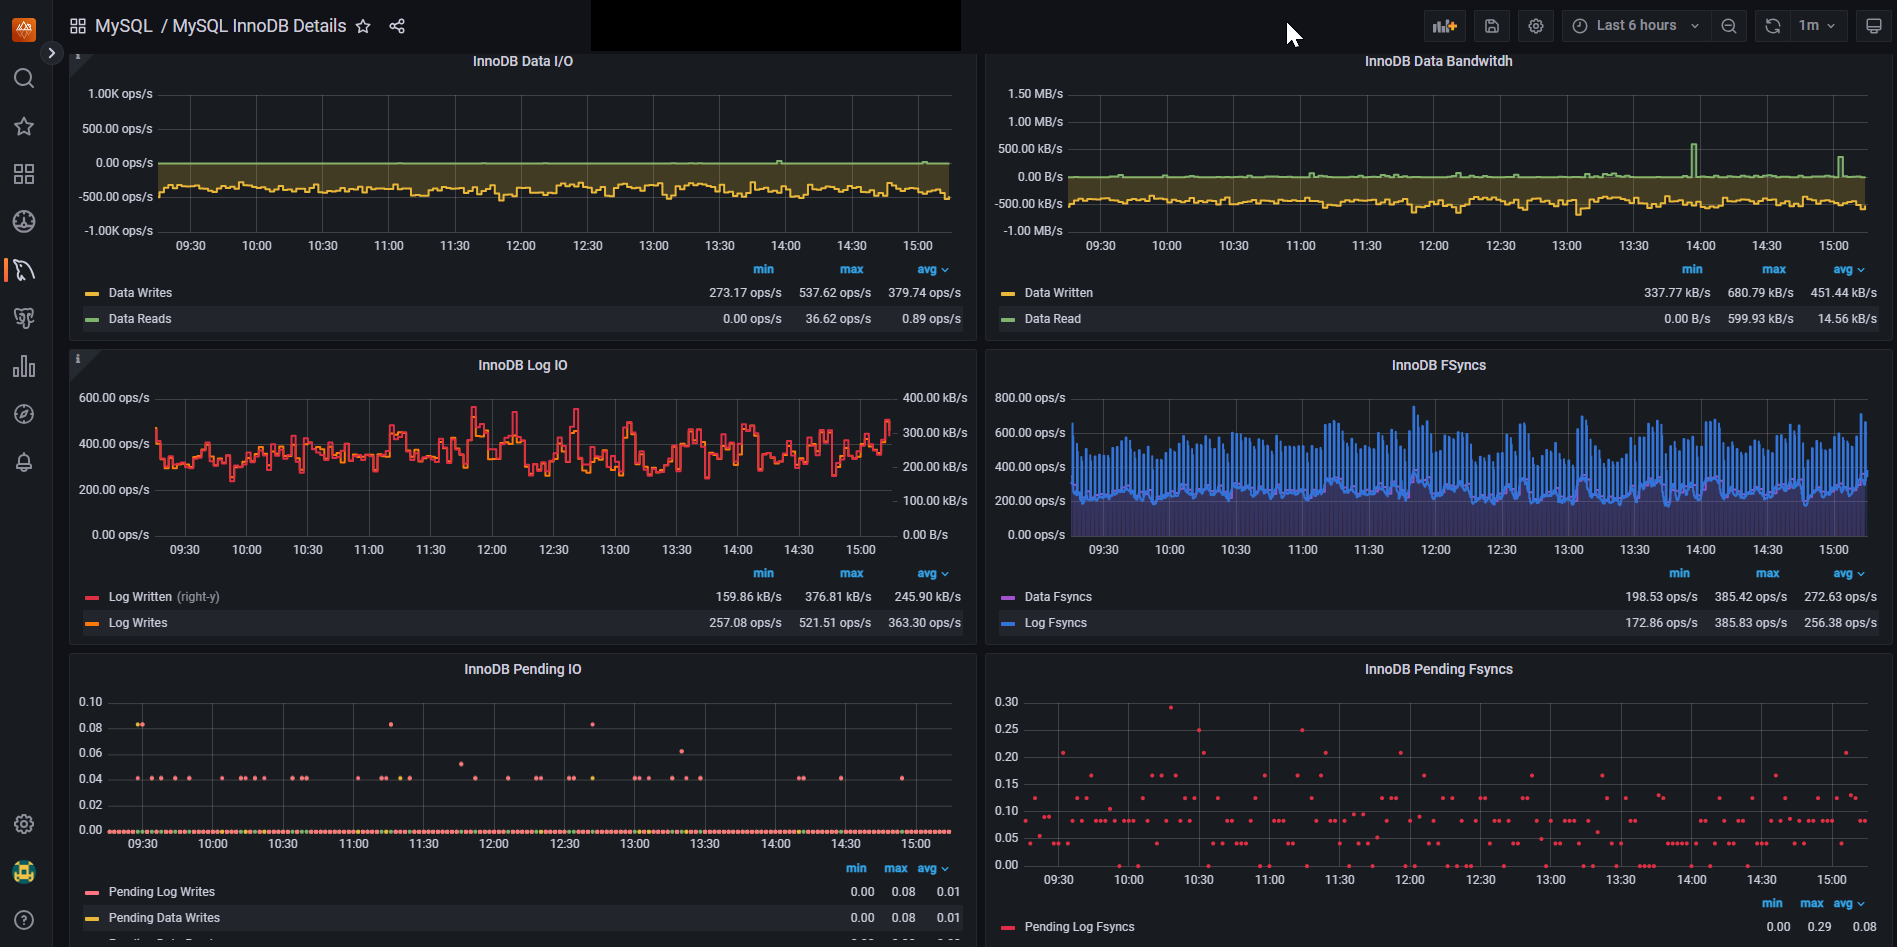This screenshot has width=1897, height=947.
Task: Change color of Log Fsyncs blue swatch
Action: tap(1008, 624)
